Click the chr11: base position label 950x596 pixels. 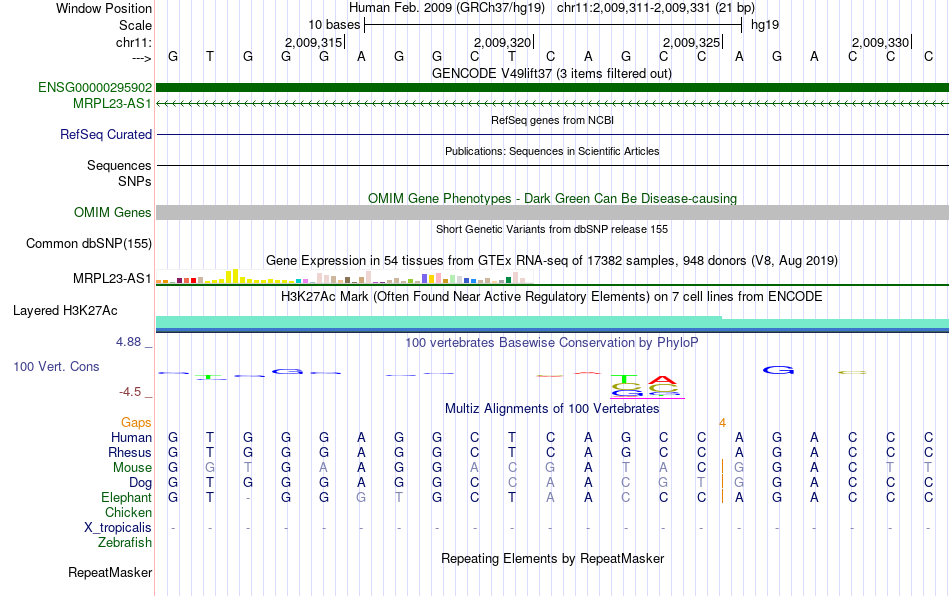(x=134, y=42)
